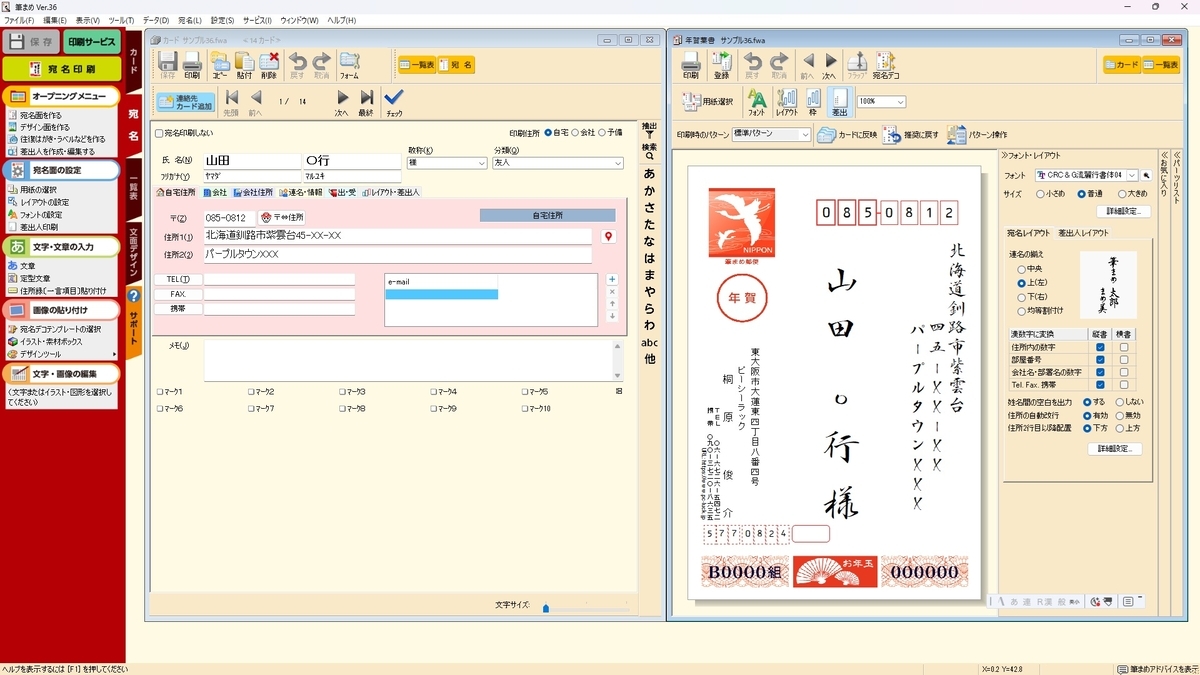Go to the last card with 最終 icon
1200x675 pixels.
click(366, 101)
